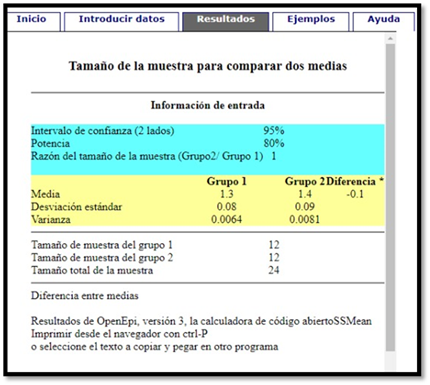
Task: Click 'Imprimir desde el navegador con ctrl-P' text
Action: coord(120,334)
